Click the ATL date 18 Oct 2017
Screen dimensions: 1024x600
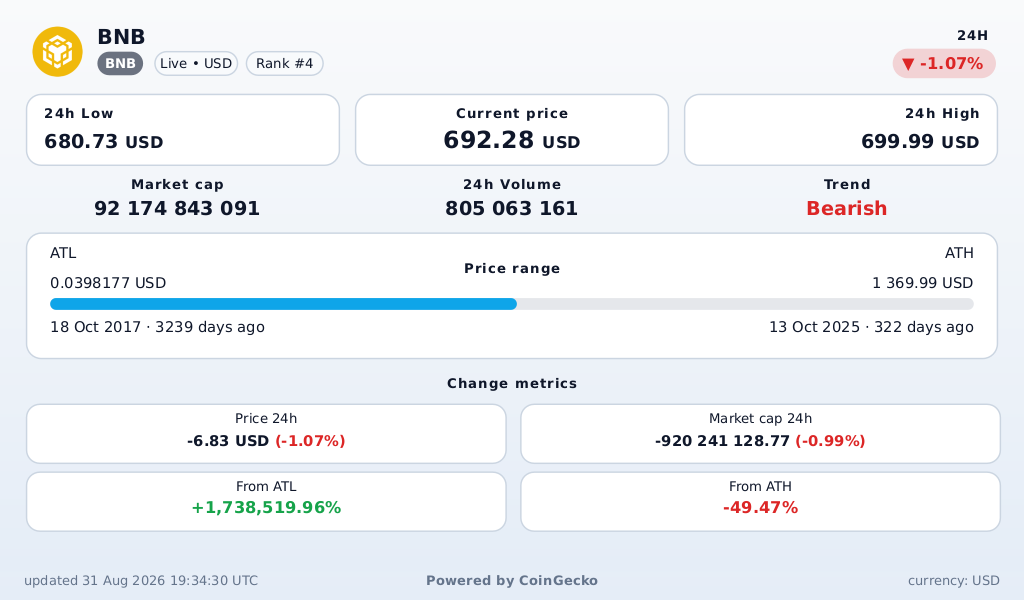[95, 327]
